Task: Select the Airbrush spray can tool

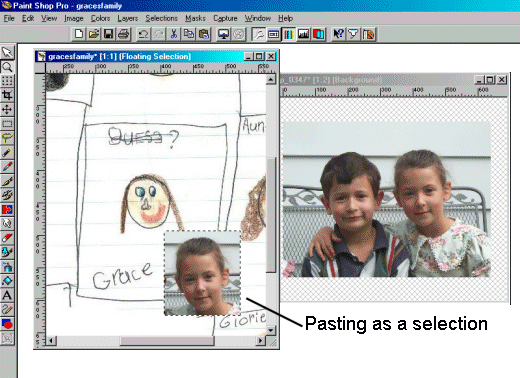Action: [x=7, y=267]
